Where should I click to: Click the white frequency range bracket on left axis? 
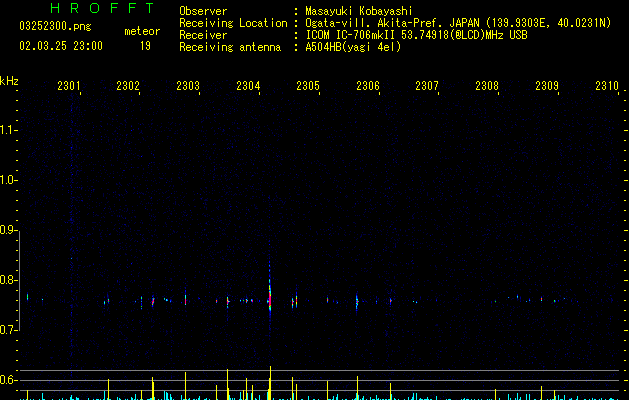coord(19,281)
